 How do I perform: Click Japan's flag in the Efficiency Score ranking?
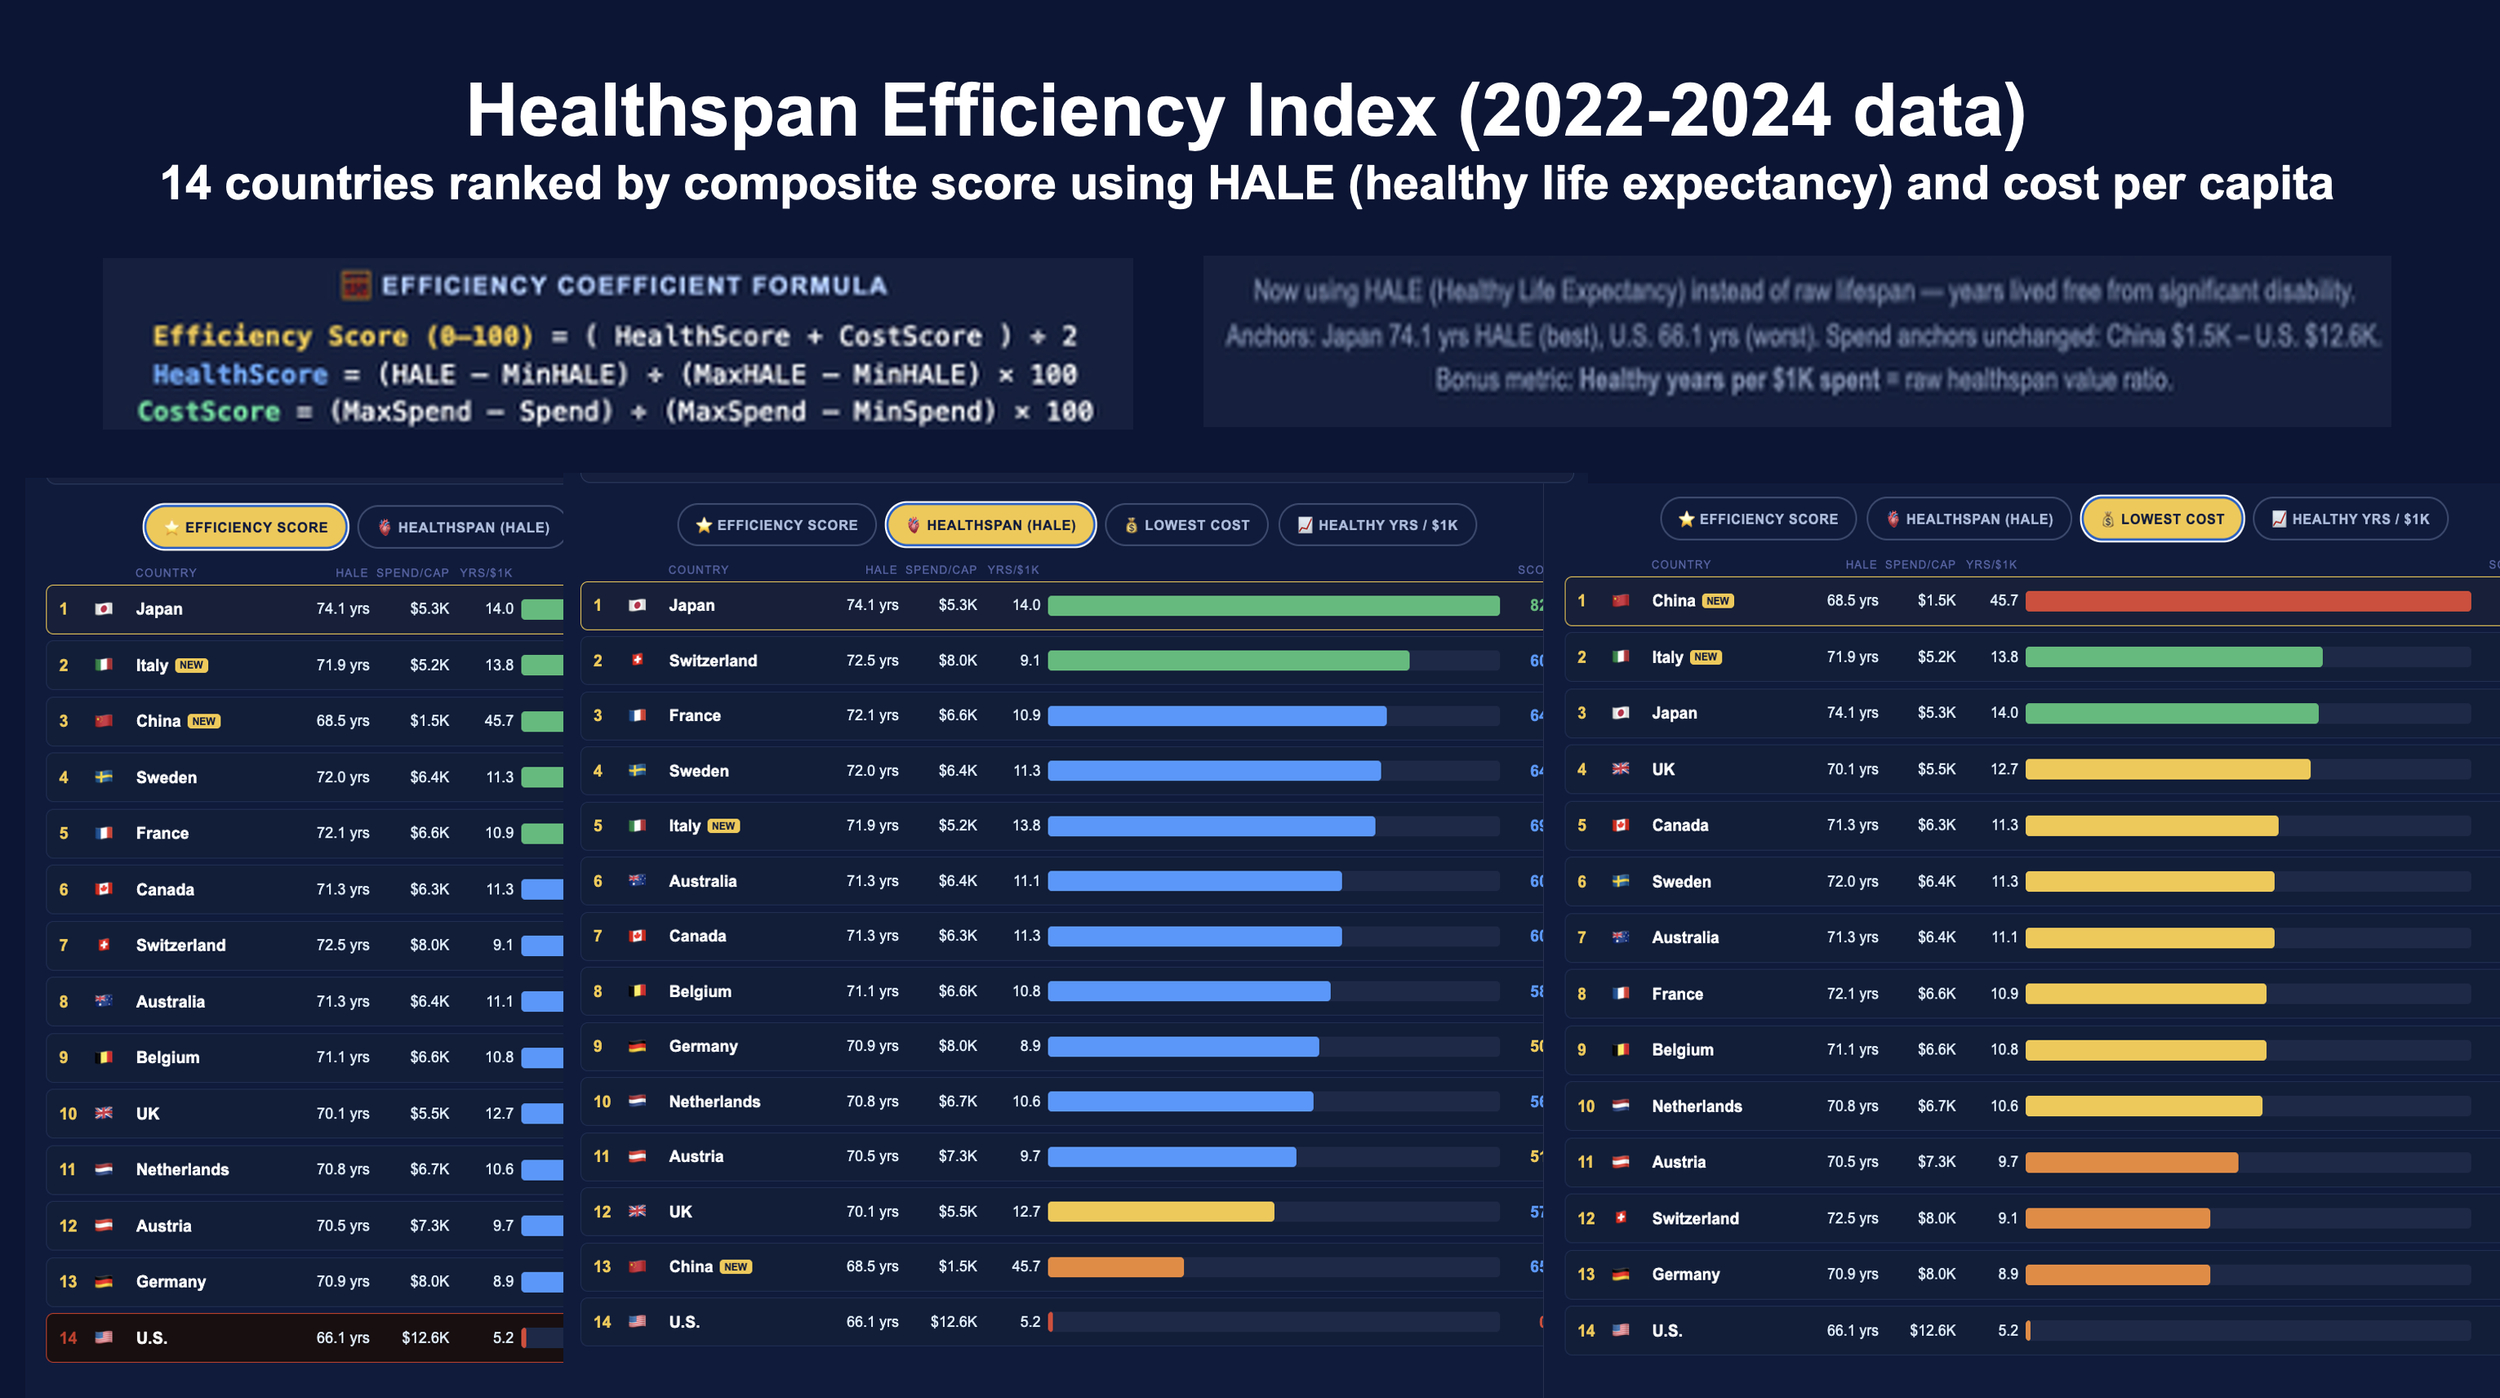[x=103, y=609]
